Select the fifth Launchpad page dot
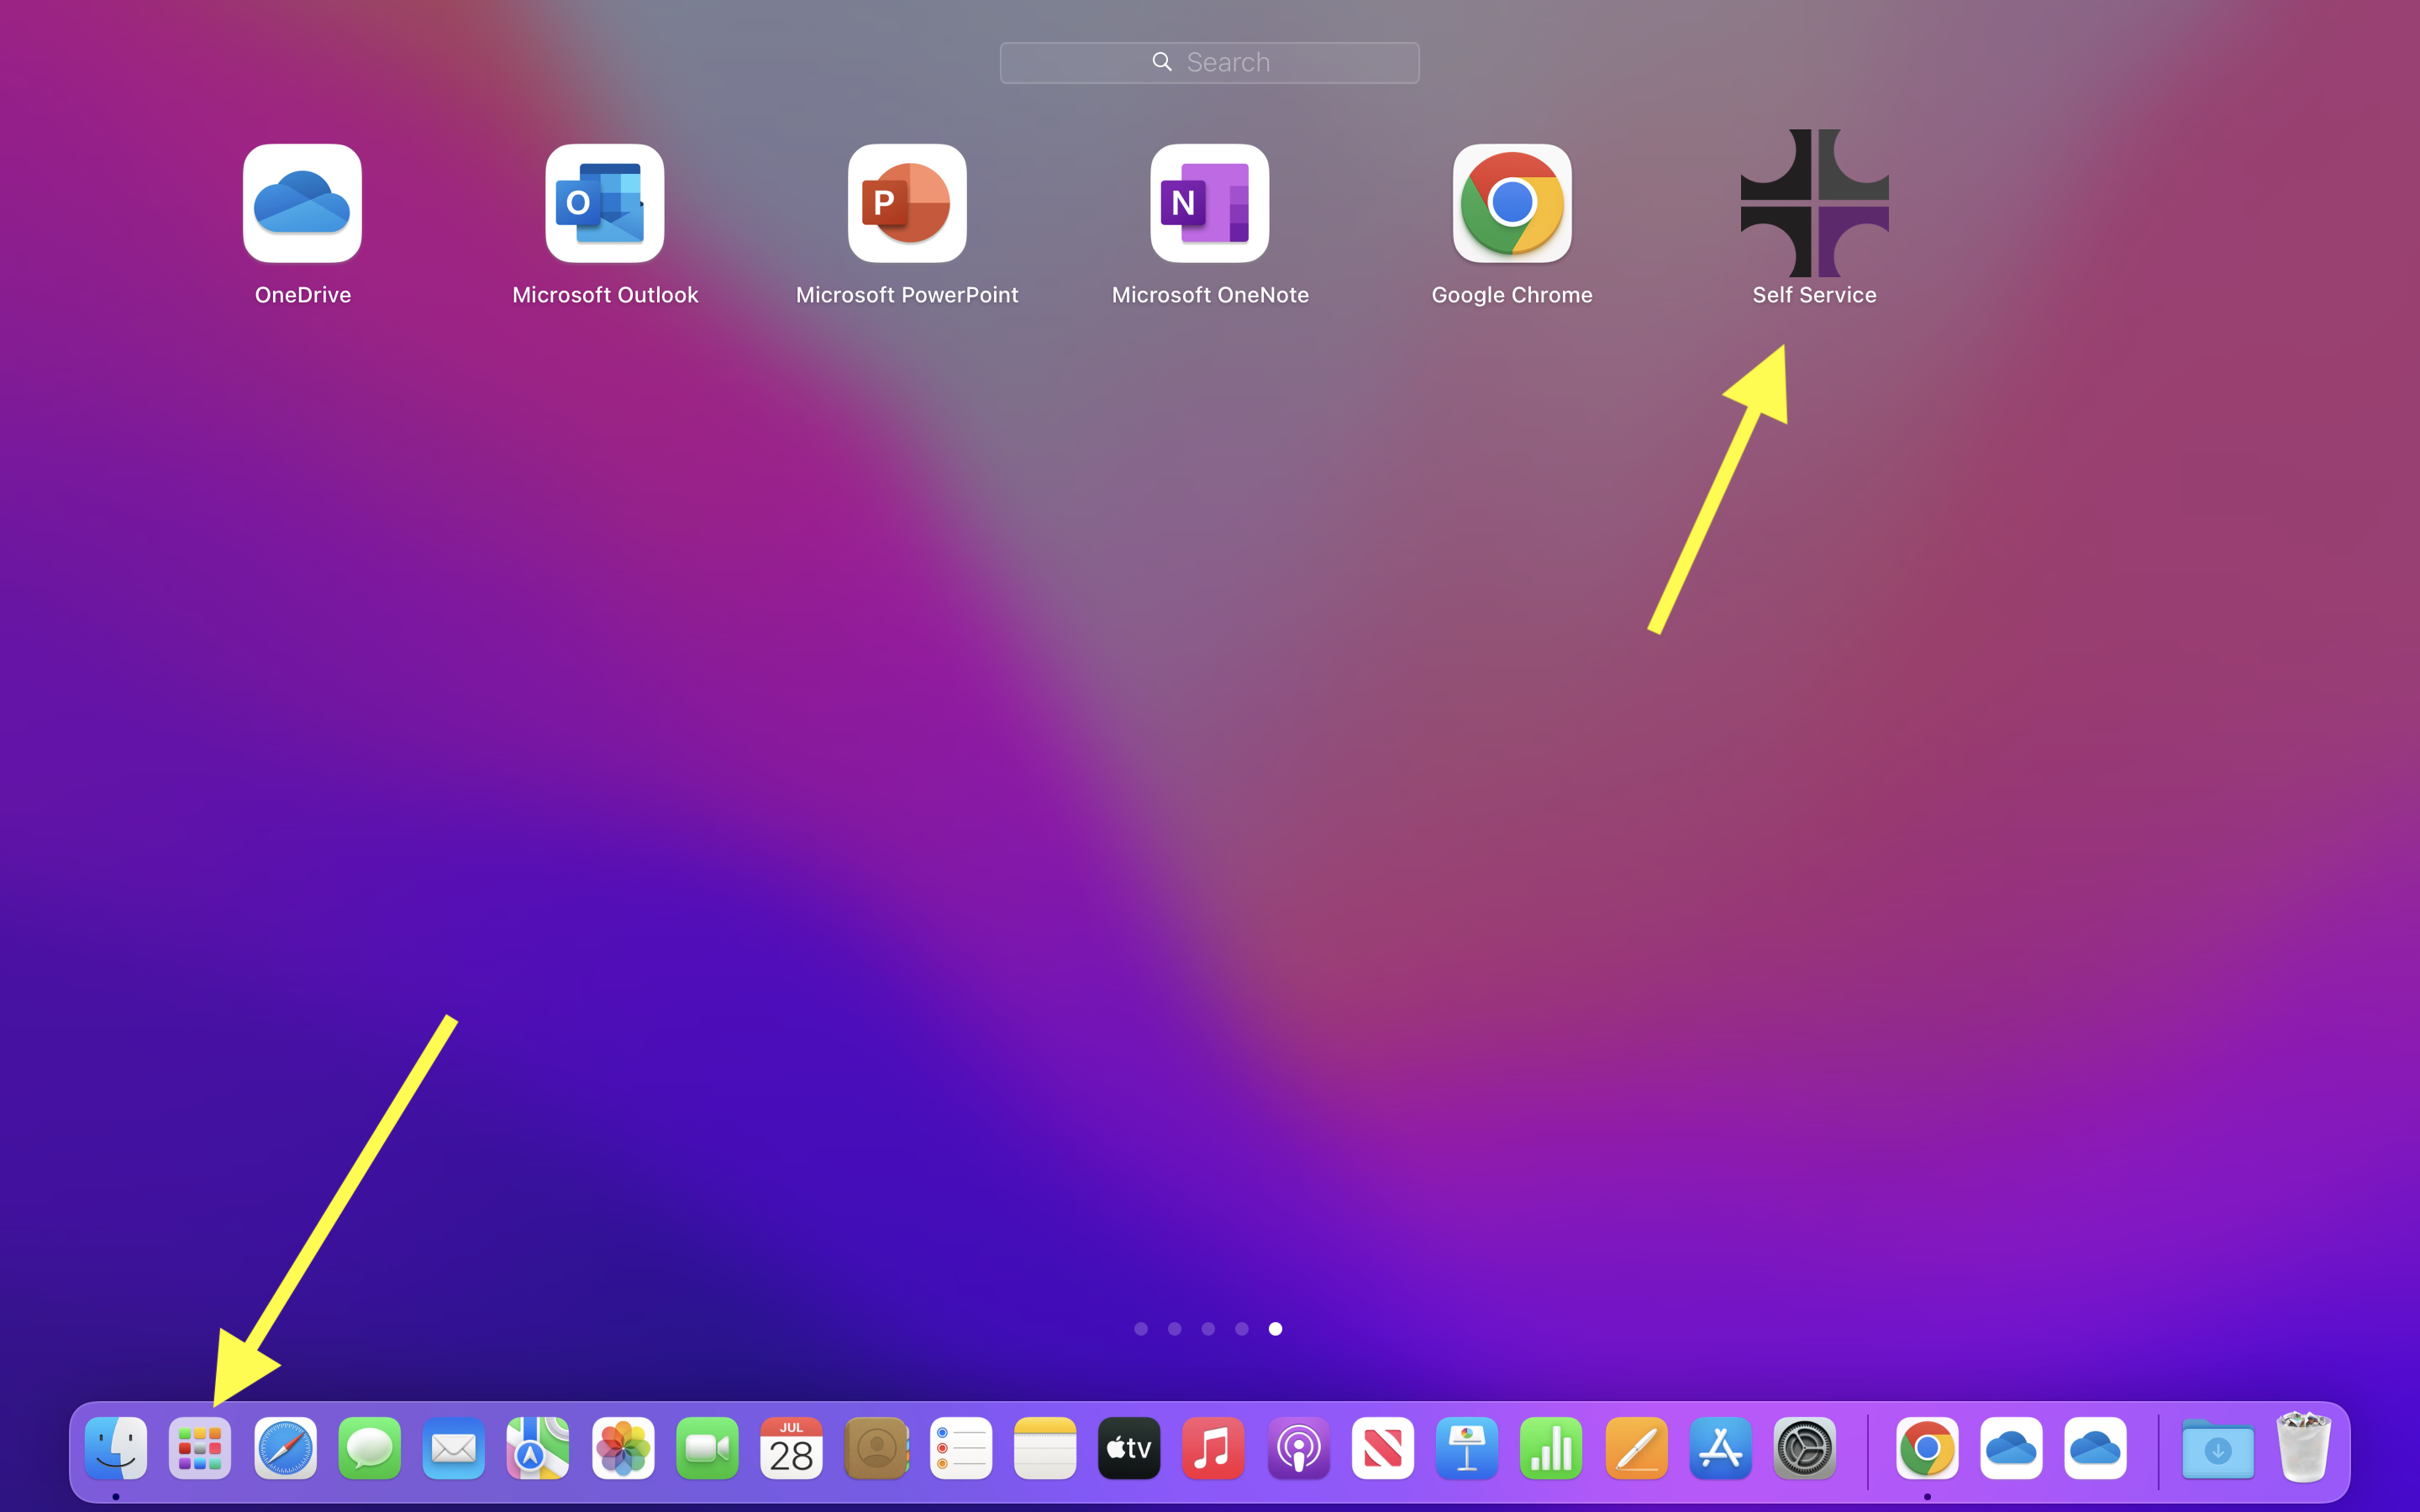 pyautogui.click(x=1275, y=1328)
